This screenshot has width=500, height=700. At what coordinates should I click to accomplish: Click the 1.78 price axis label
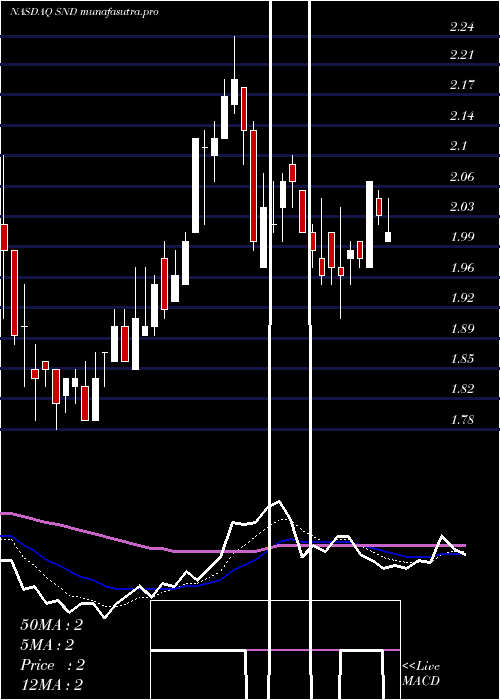[x=462, y=420]
